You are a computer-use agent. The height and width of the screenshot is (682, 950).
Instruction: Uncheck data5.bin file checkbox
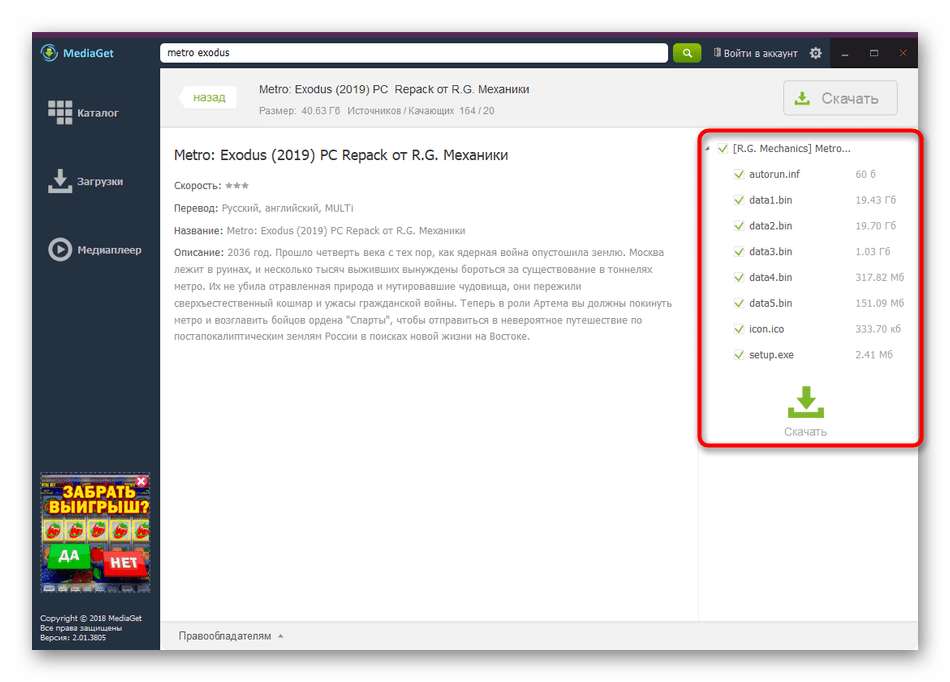point(739,303)
